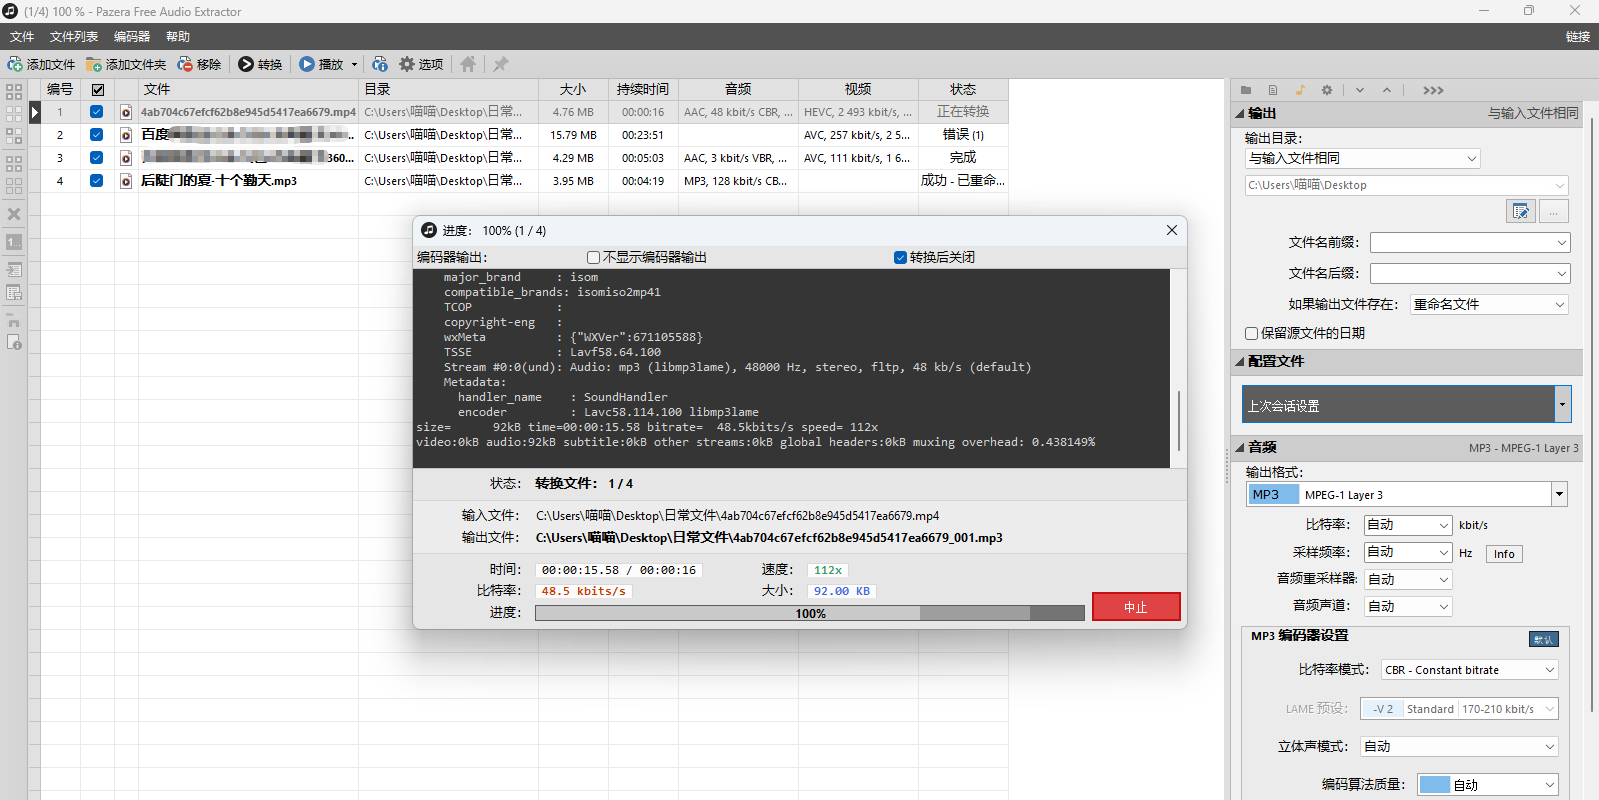Toggle 保留源文件的日期 checkbox
Viewport: 1599px width, 800px height.
tap(1251, 333)
